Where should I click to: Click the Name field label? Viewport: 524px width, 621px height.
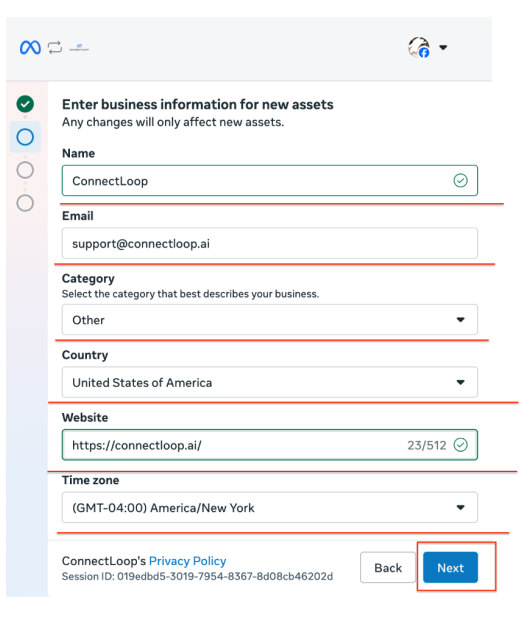coord(78,153)
